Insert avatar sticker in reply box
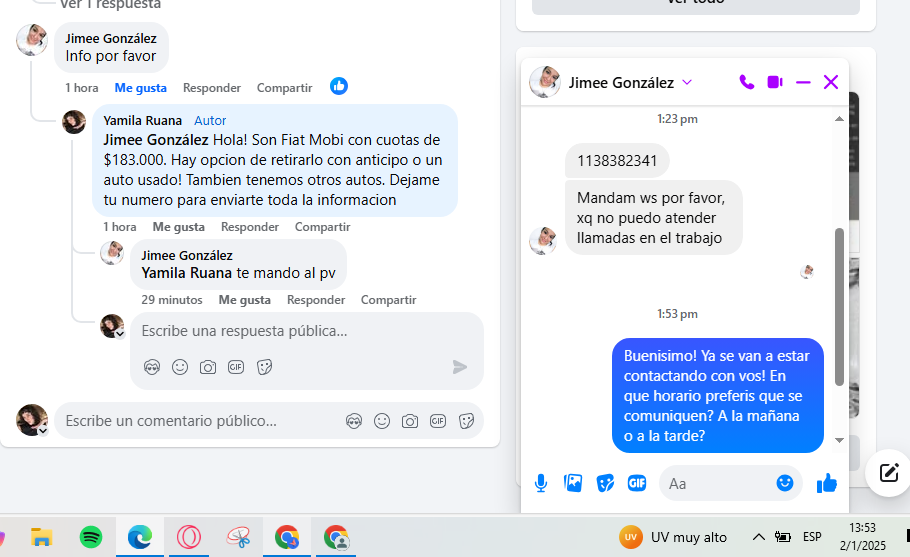The image size is (910, 557). (152, 367)
